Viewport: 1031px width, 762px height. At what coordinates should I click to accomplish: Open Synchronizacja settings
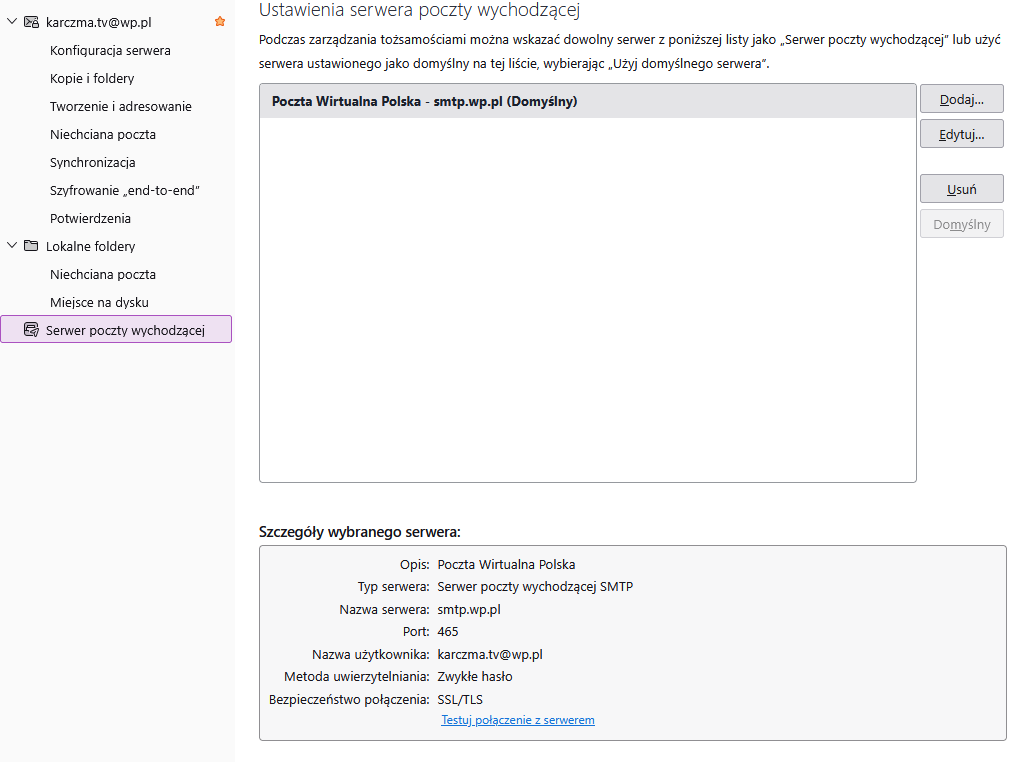coord(93,162)
